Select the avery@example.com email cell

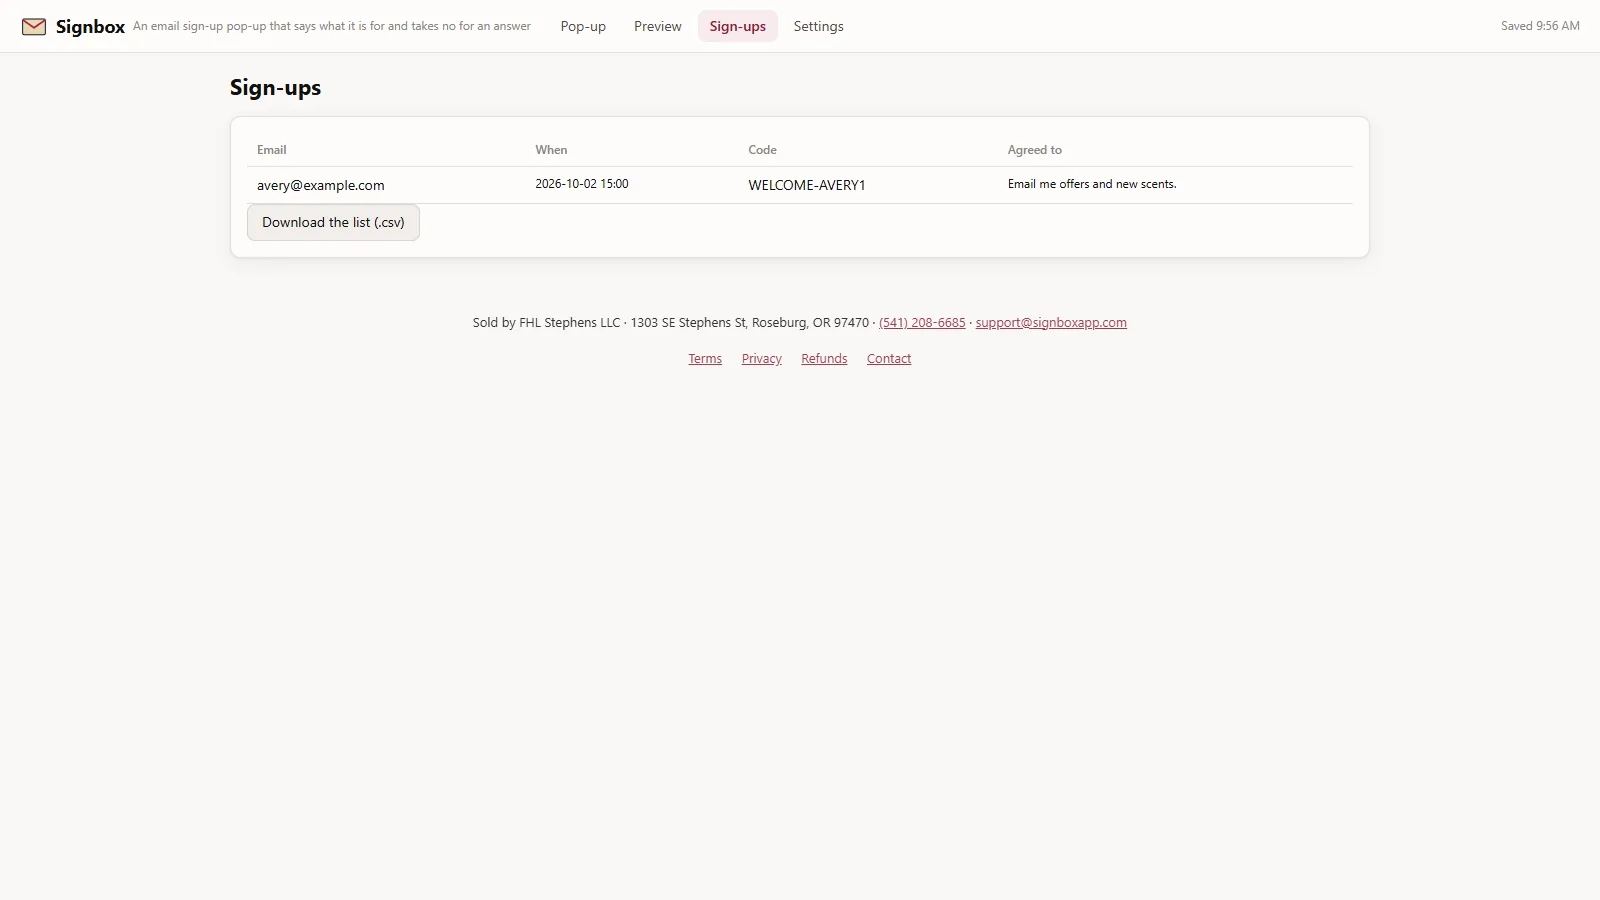pos(321,185)
